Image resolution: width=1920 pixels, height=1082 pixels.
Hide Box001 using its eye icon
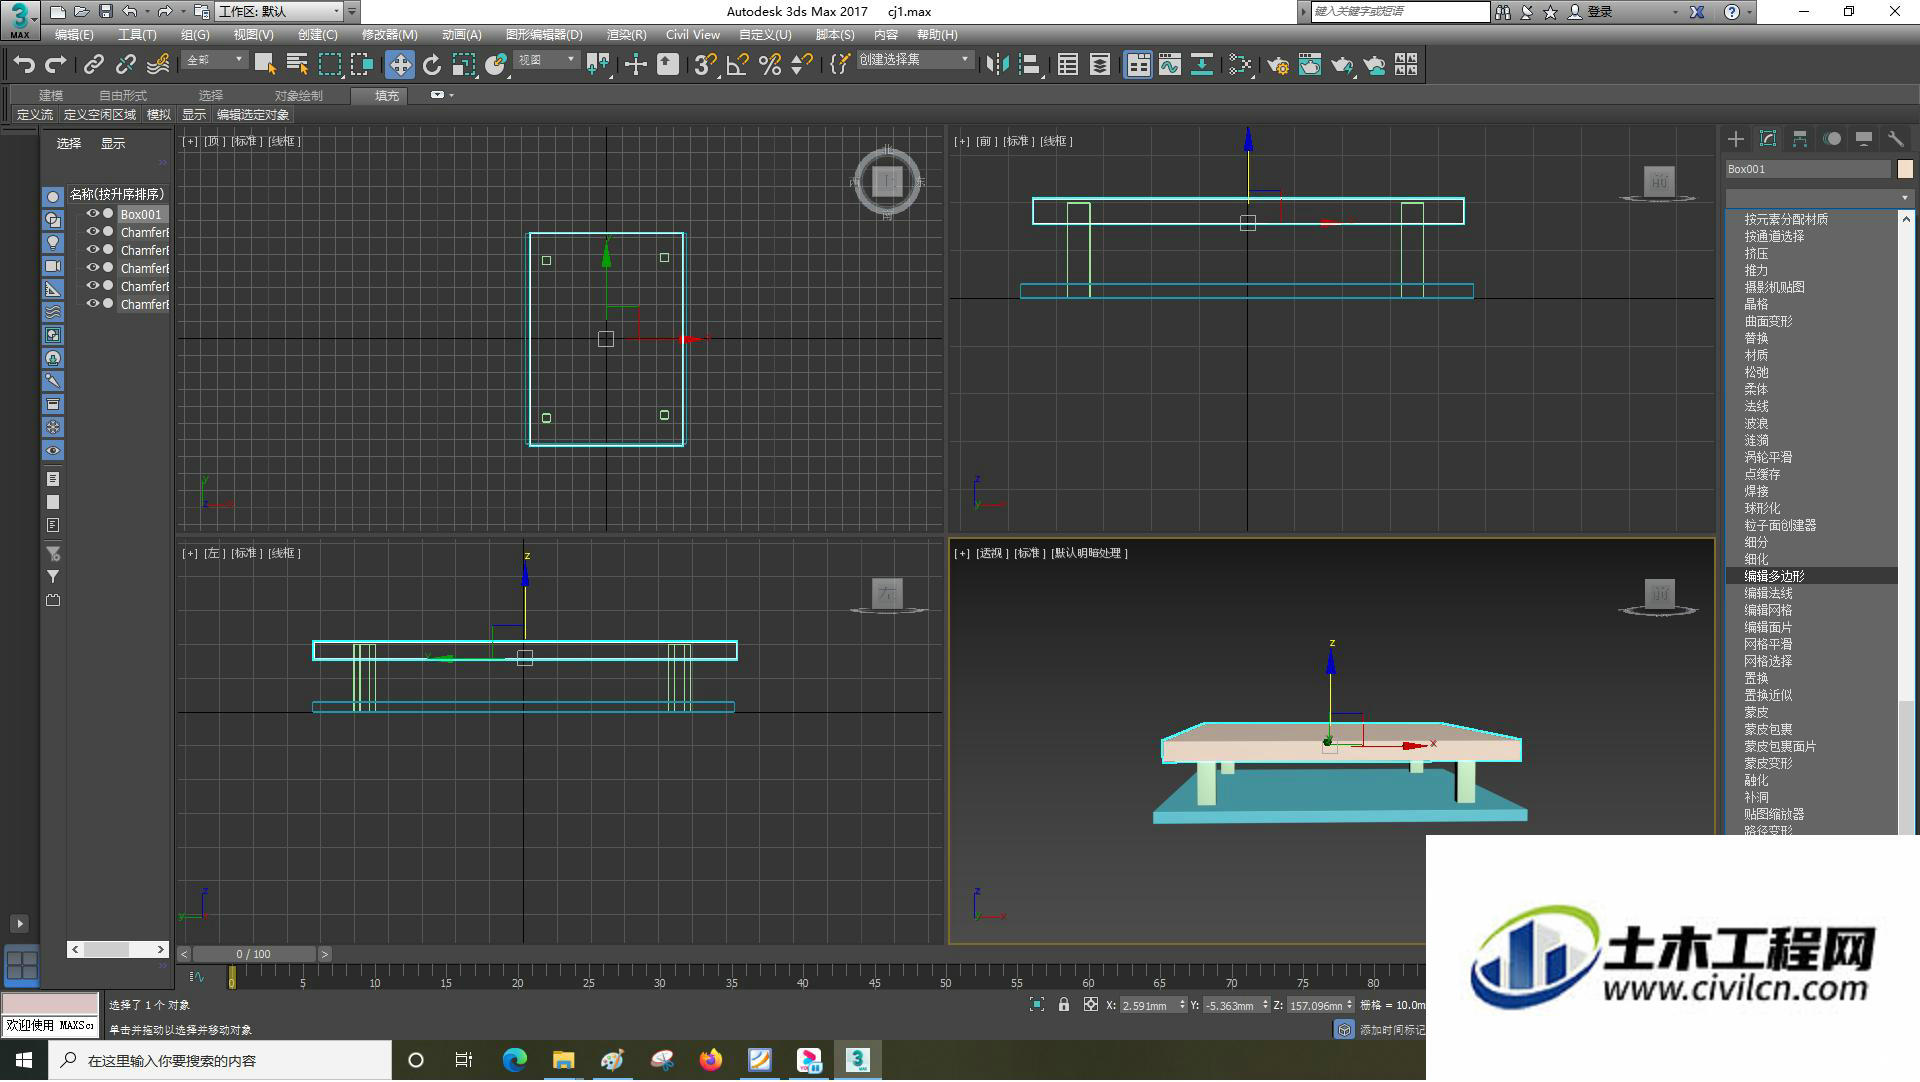(x=93, y=214)
